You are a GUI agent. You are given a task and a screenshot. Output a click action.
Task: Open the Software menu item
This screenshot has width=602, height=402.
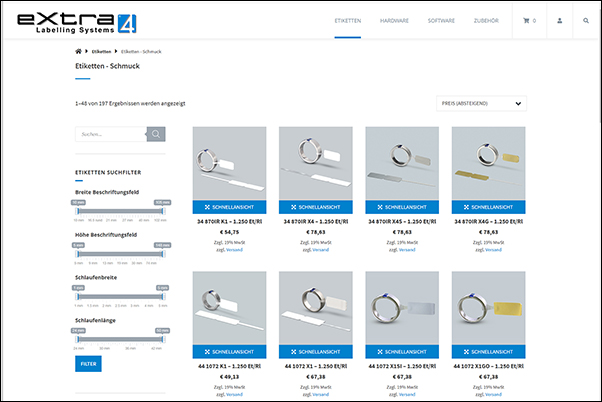click(441, 20)
